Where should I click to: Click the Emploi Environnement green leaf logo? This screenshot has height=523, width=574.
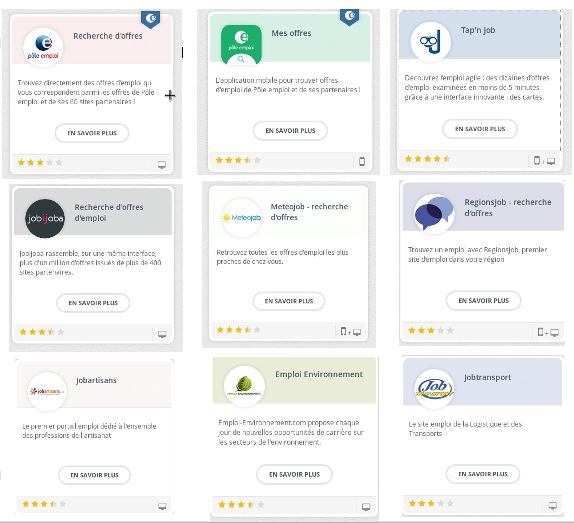[x=244, y=386]
